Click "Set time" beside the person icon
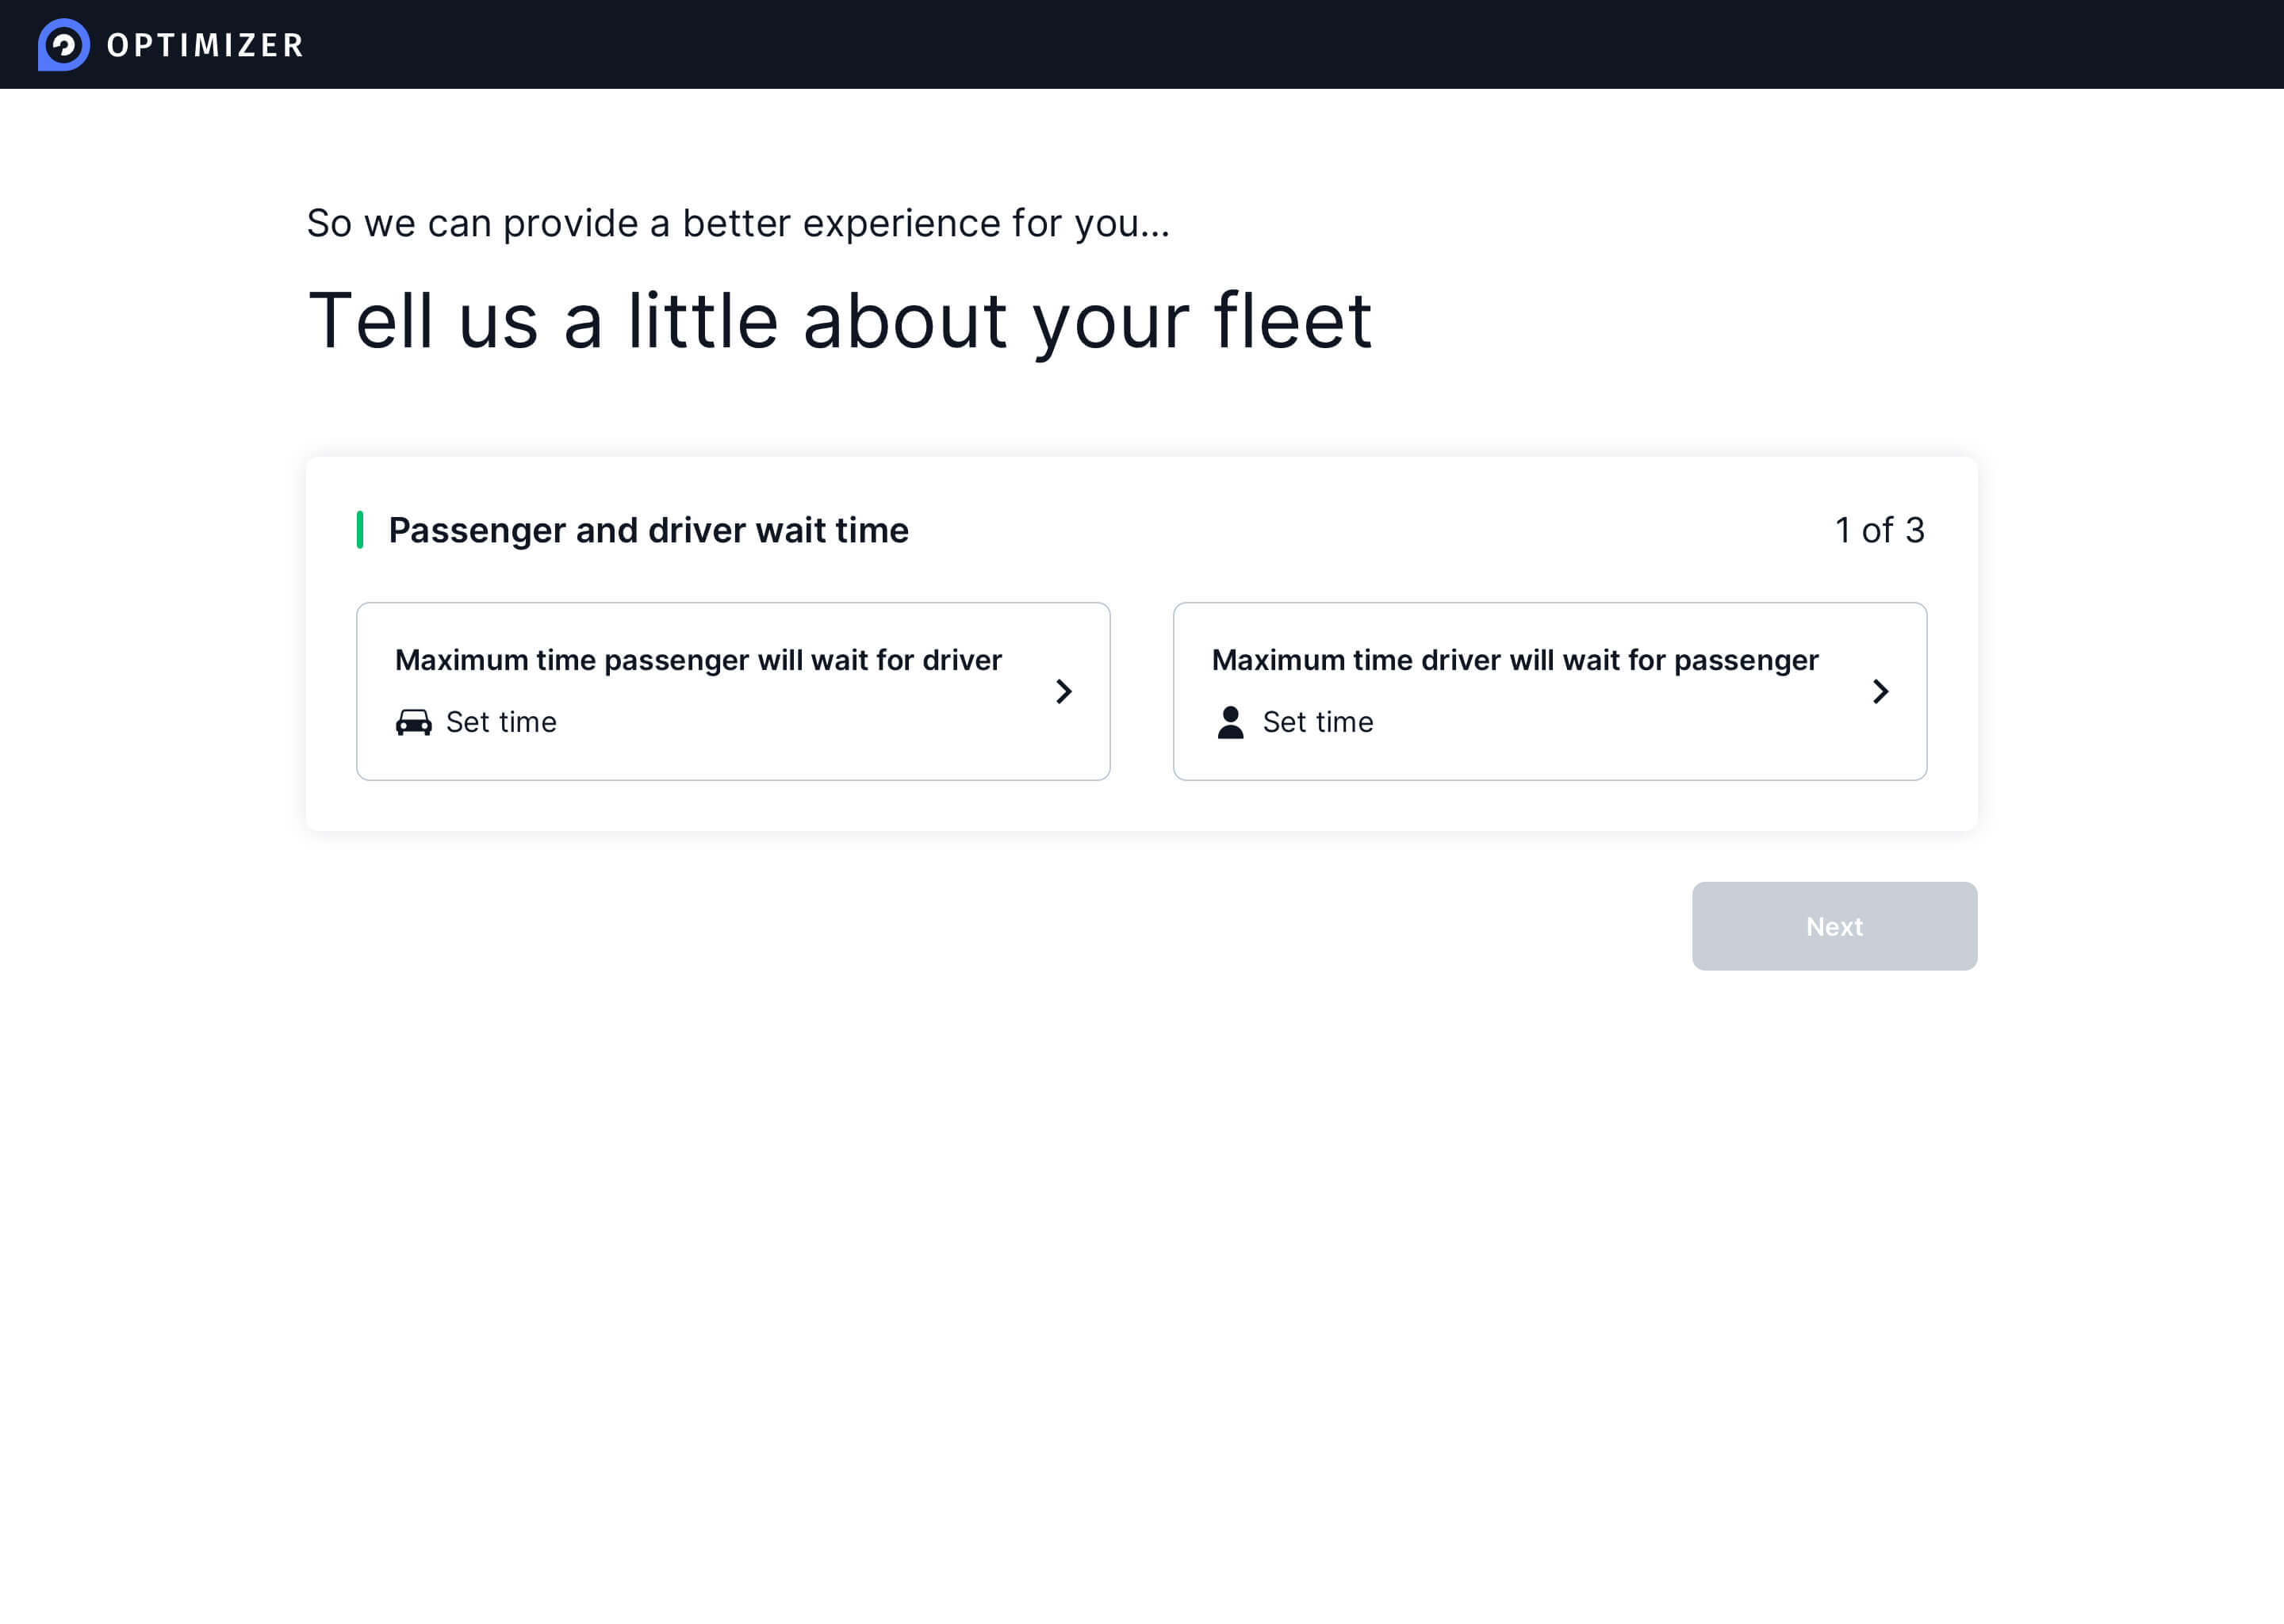This screenshot has height=1624, width=2284. tap(1317, 722)
